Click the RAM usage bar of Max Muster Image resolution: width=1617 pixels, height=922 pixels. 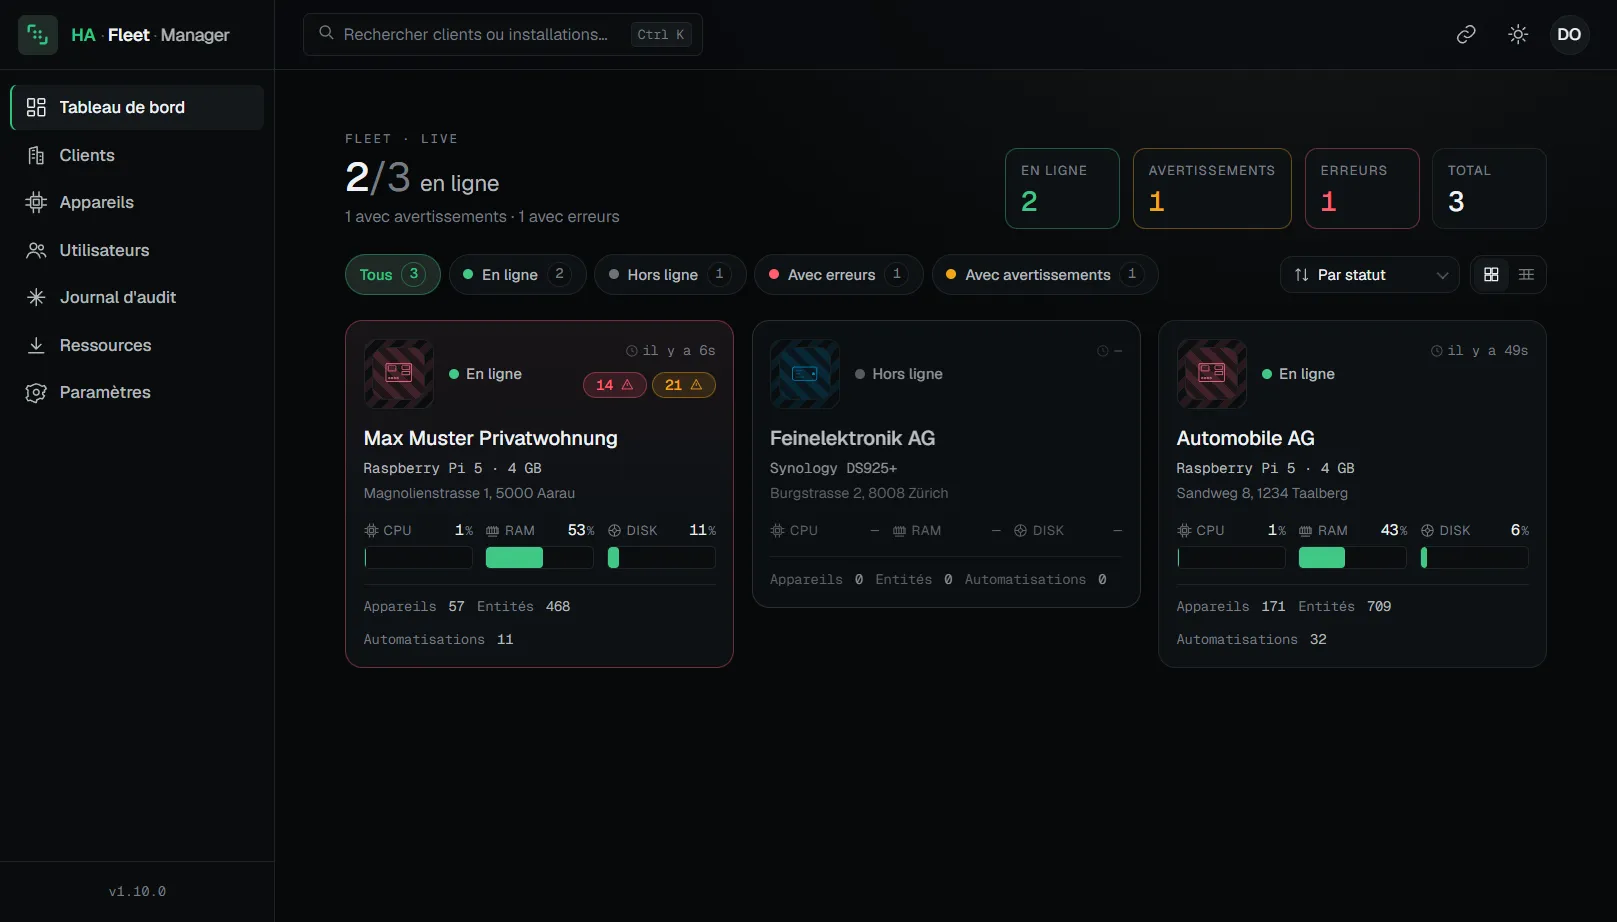(539, 558)
